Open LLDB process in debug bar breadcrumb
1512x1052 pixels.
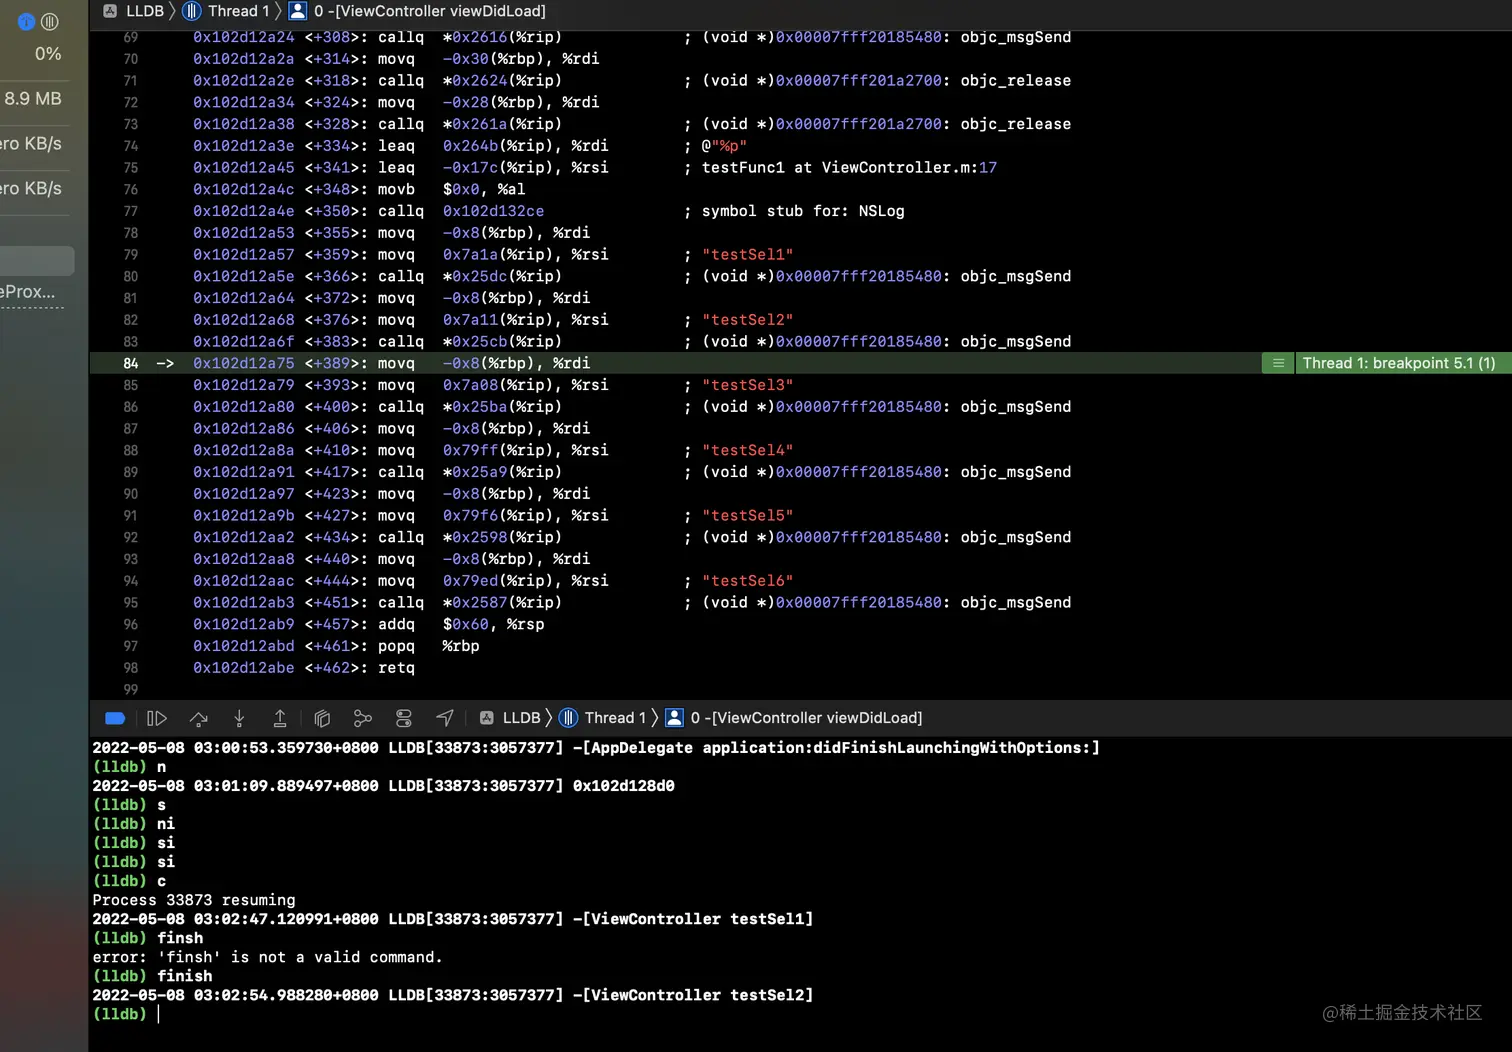[511, 718]
